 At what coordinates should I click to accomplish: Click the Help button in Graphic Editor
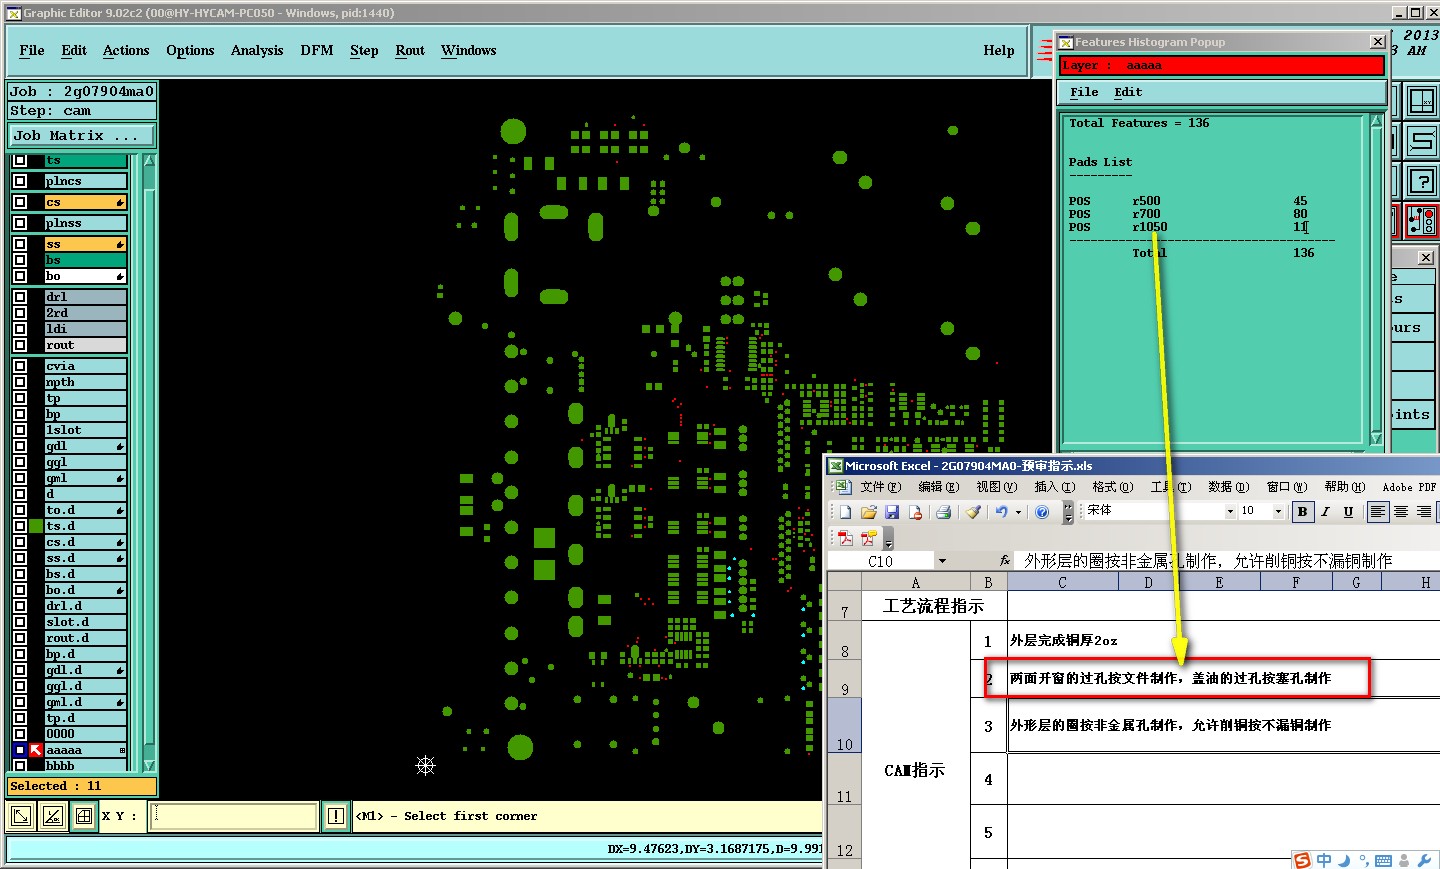coord(998,51)
